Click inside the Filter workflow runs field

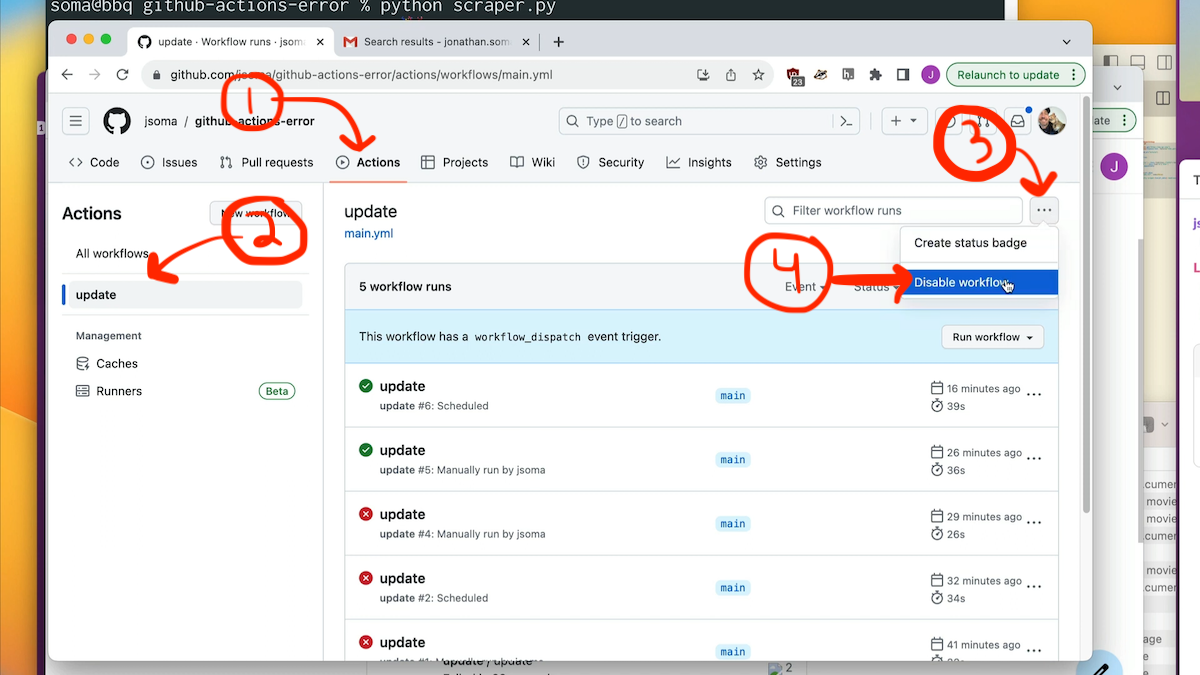point(890,210)
